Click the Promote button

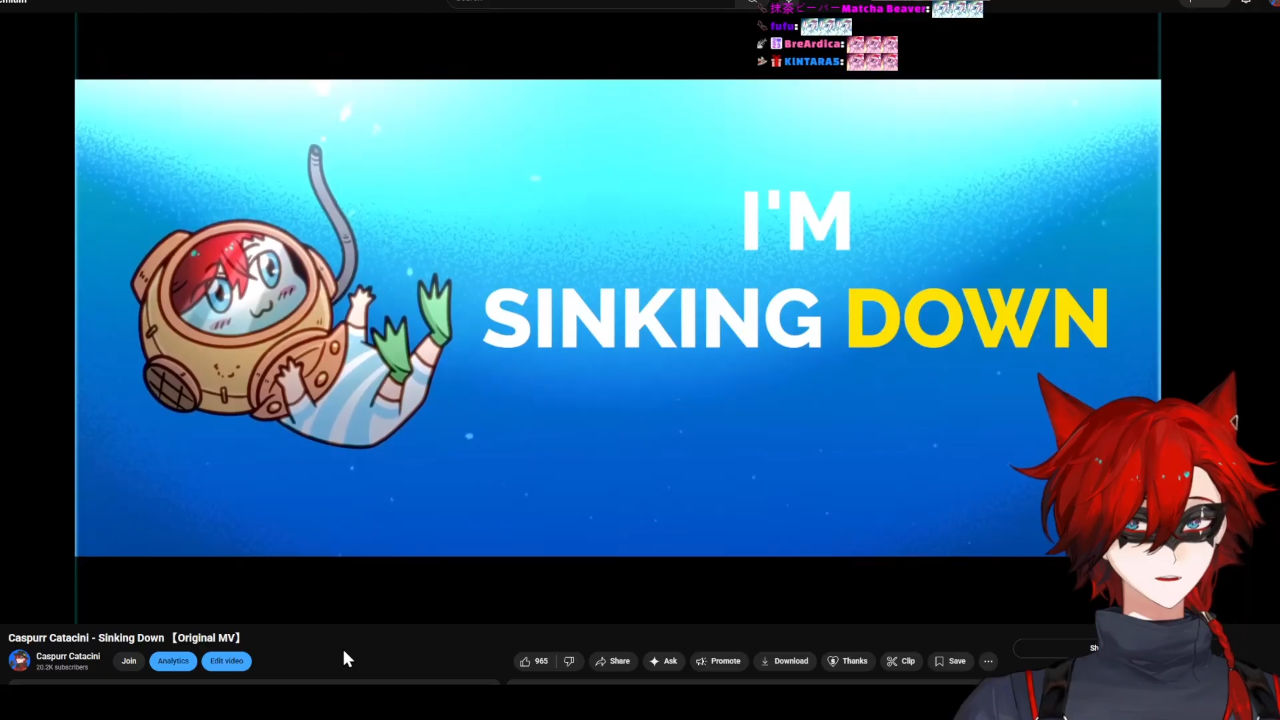click(718, 661)
